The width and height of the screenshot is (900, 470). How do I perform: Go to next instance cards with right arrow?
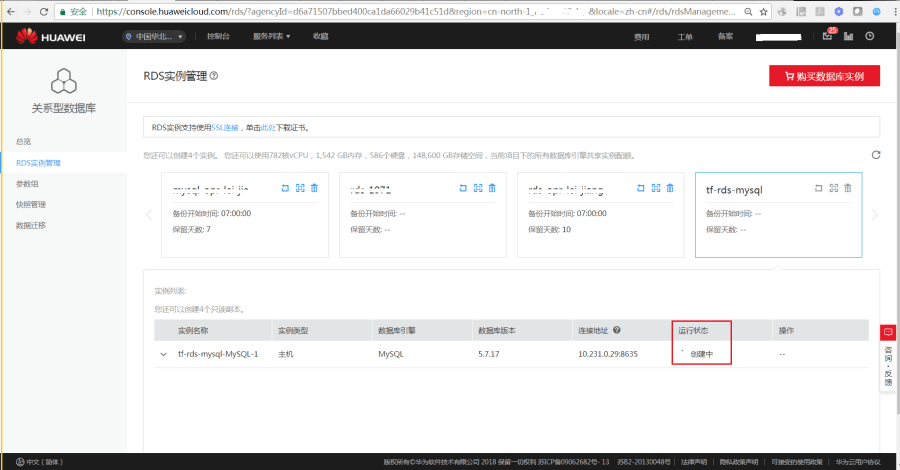click(875, 215)
